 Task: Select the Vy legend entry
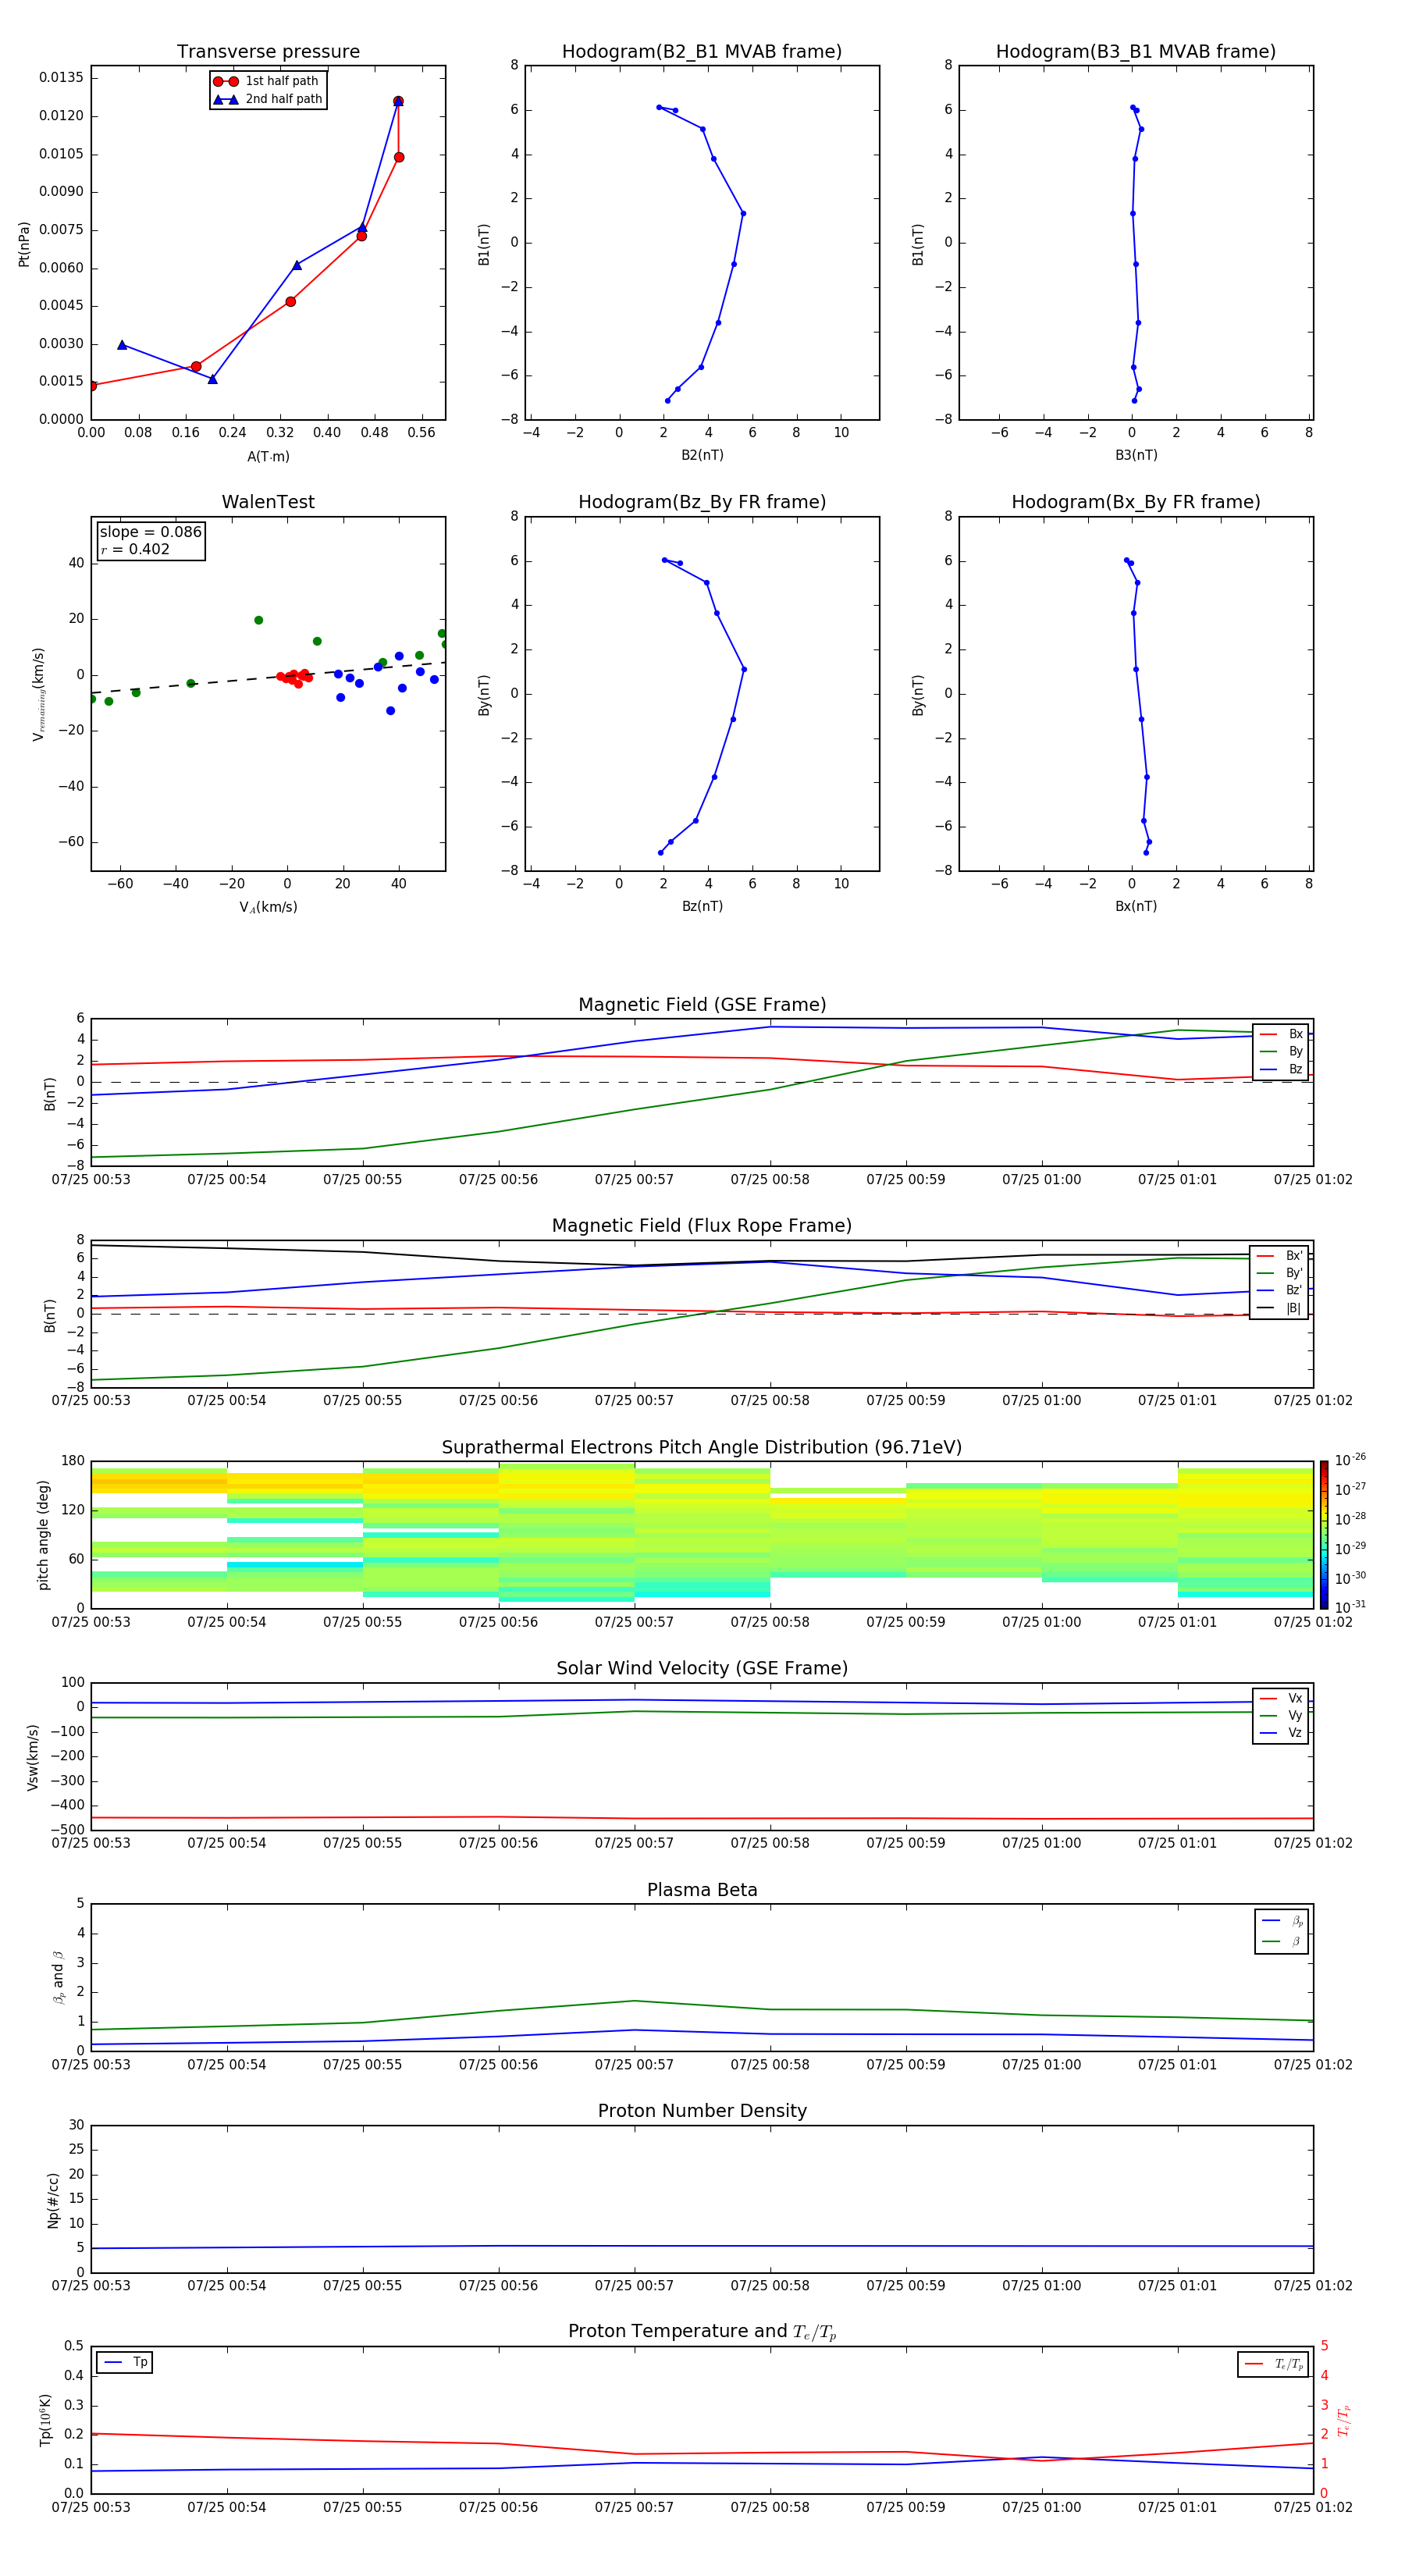pyautogui.click(x=1281, y=1715)
